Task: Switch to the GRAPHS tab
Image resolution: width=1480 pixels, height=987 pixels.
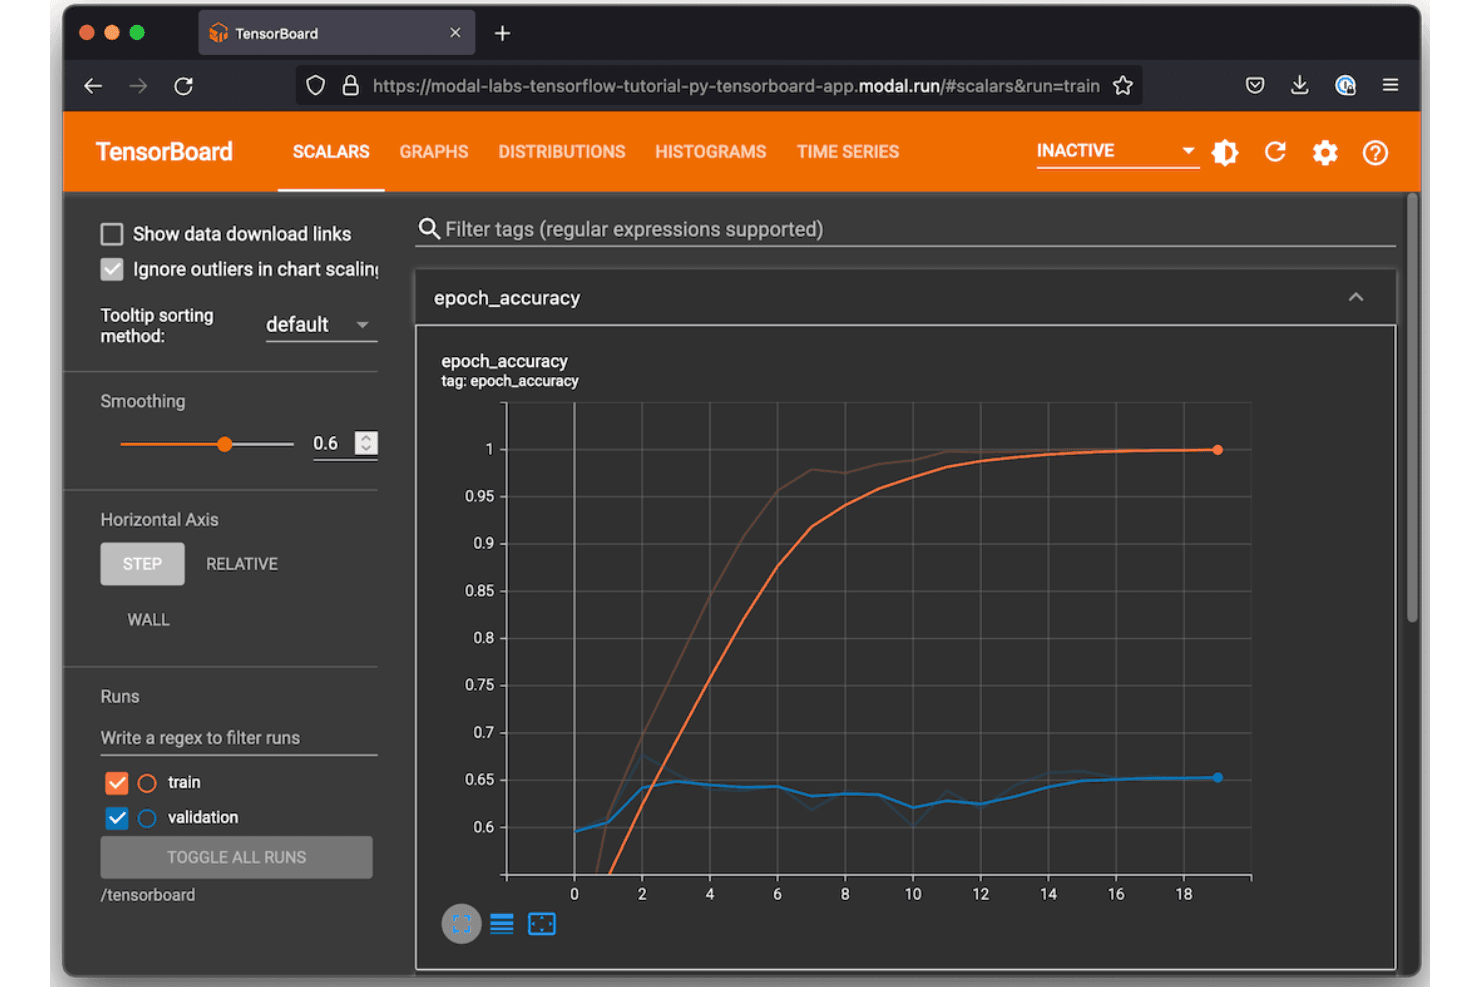Action: coord(434,152)
